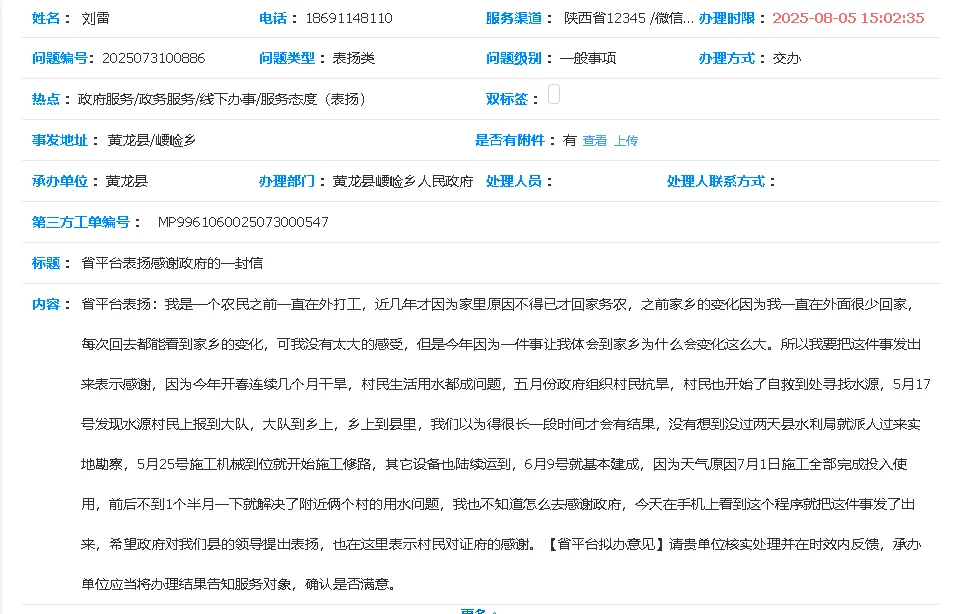Select phone number 18691148110

(x=349, y=18)
